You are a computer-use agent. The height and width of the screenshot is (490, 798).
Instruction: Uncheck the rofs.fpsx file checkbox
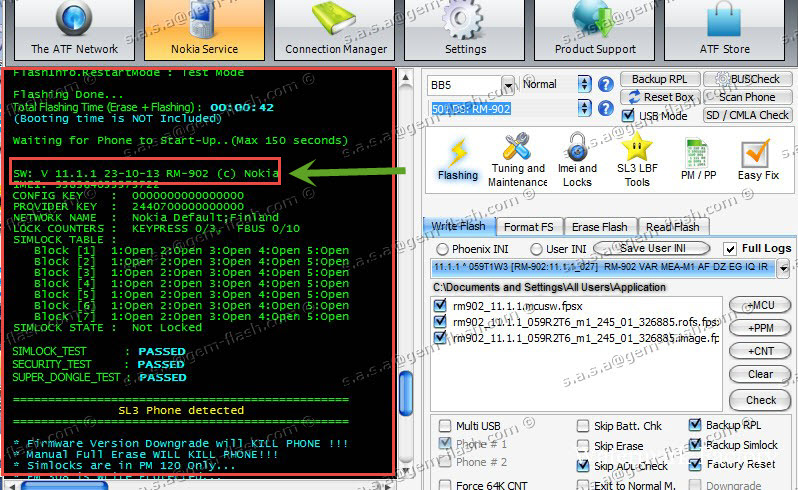click(x=440, y=322)
